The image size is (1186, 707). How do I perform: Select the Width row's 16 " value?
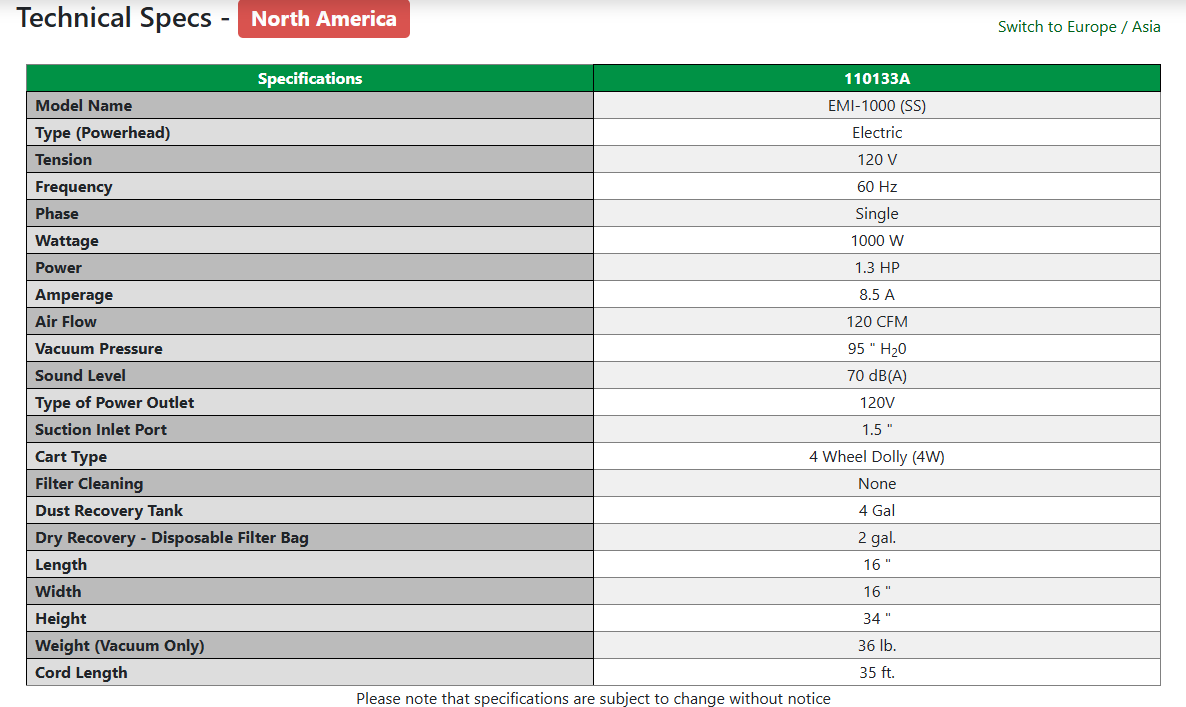[x=877, y=591]
